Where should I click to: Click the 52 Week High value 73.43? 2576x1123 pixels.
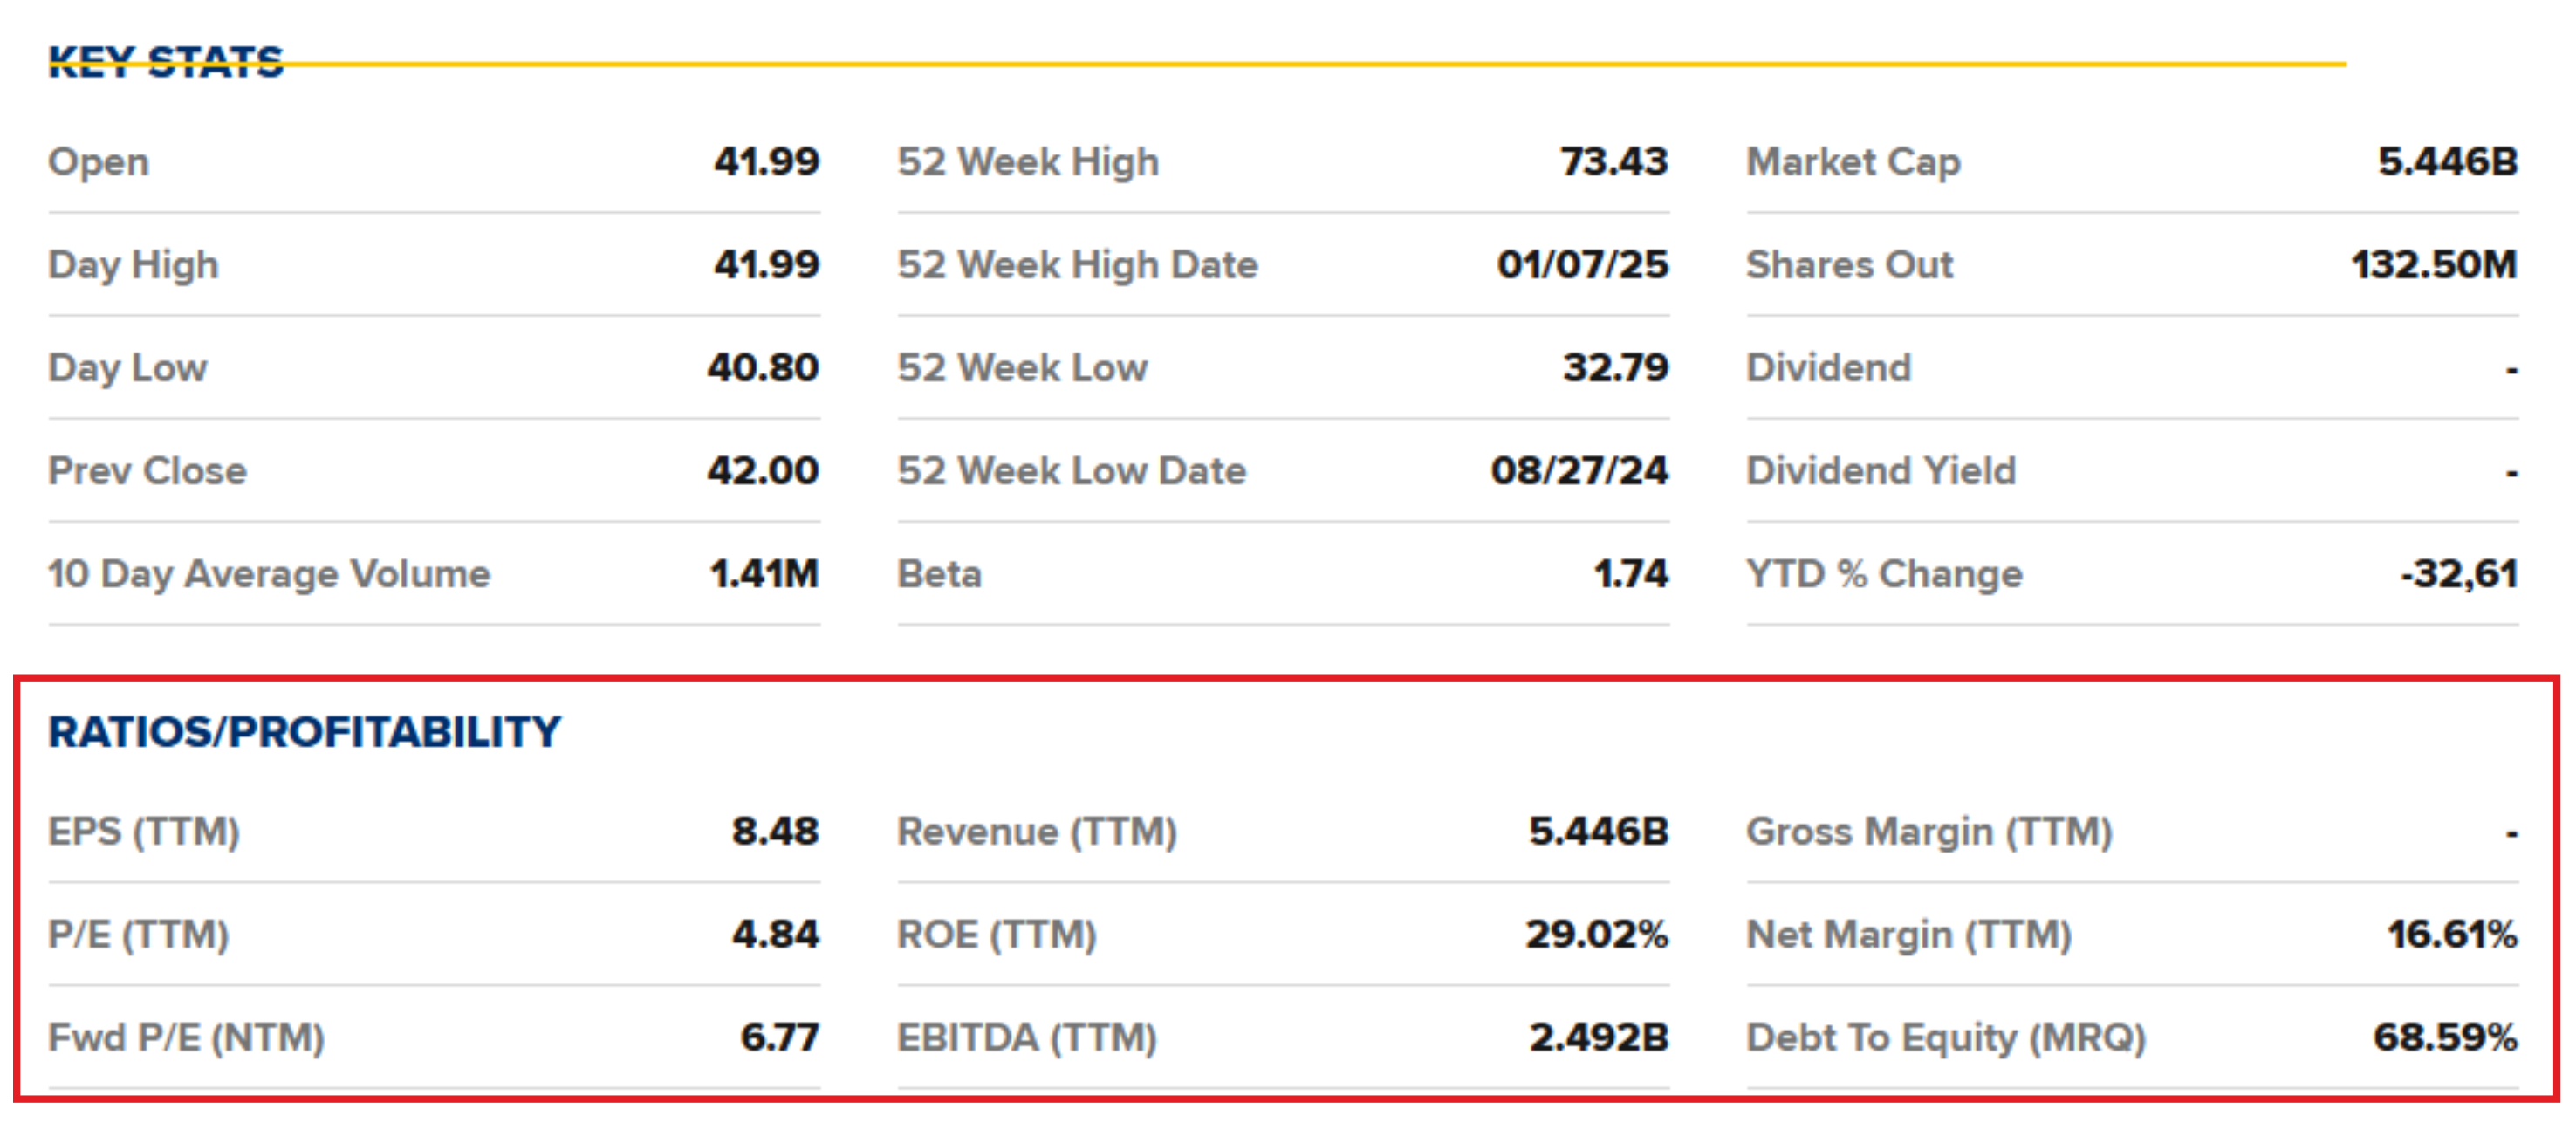click(1614, 162)
